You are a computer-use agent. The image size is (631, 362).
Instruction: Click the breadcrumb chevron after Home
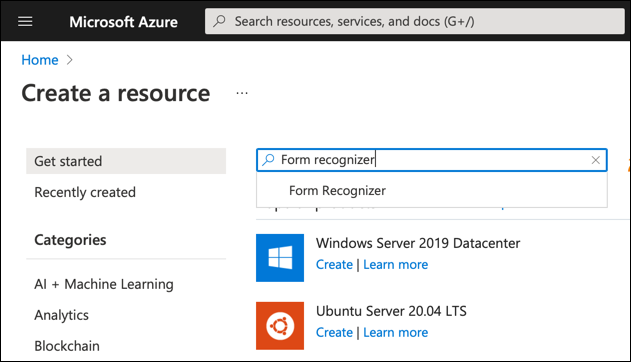click(70, 60)
